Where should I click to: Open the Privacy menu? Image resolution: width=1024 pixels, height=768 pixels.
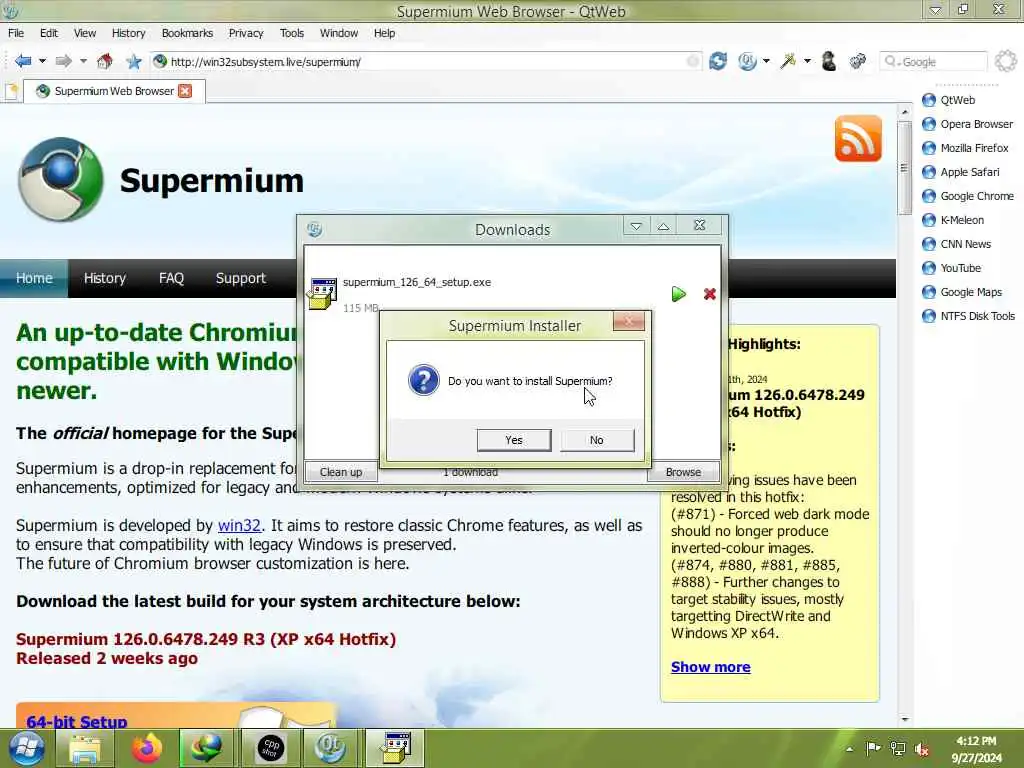point(246,33)
